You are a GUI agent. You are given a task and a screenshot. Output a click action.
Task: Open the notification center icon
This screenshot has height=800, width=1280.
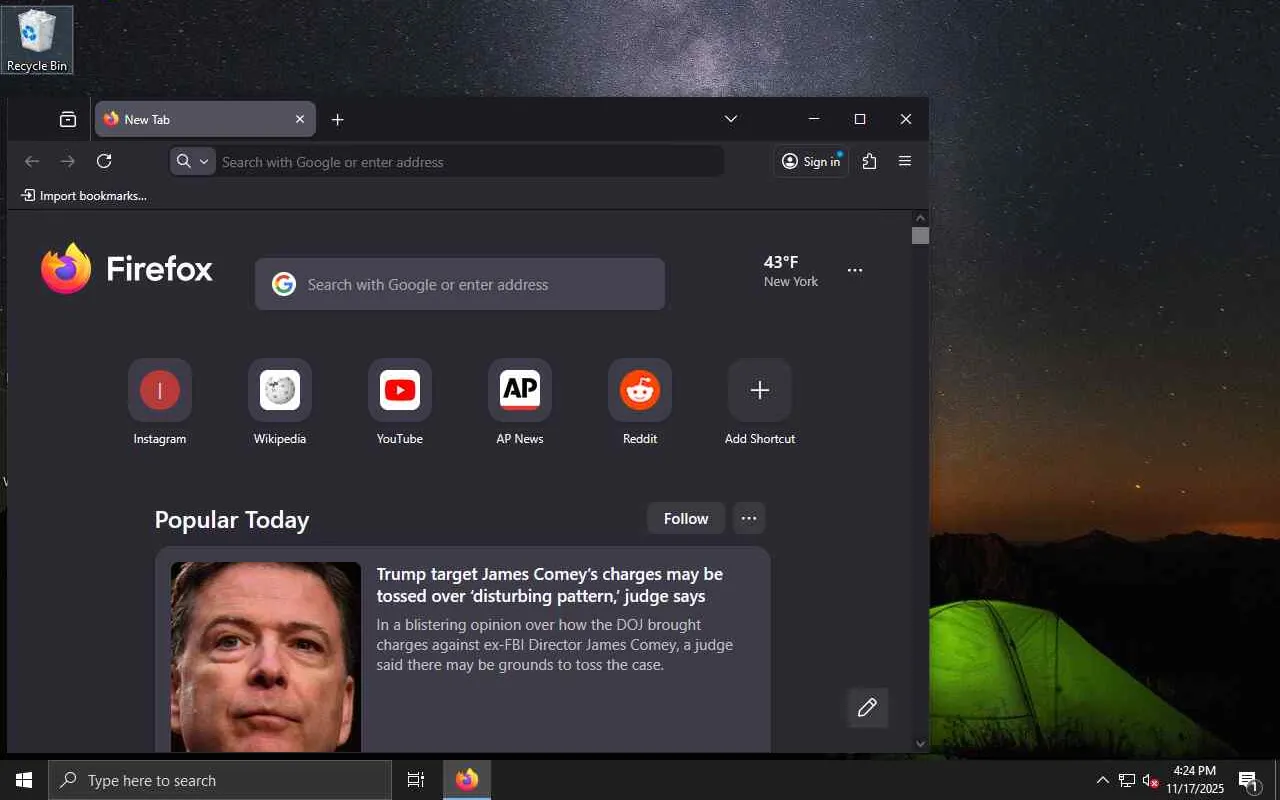(1248, 780)
